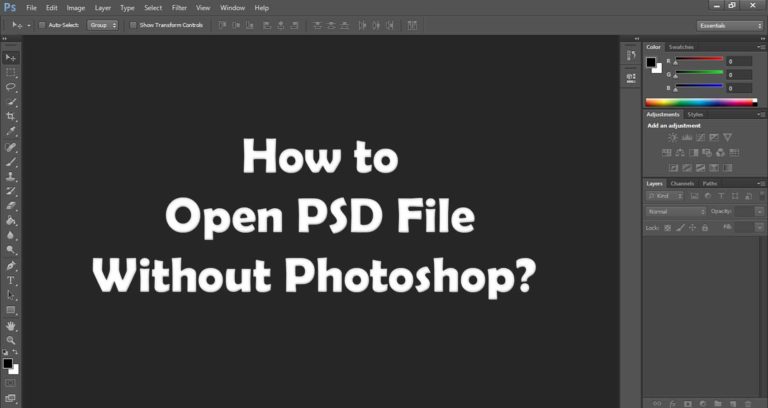
Task: Open the History panel icon in the dock
Action: 631,55
